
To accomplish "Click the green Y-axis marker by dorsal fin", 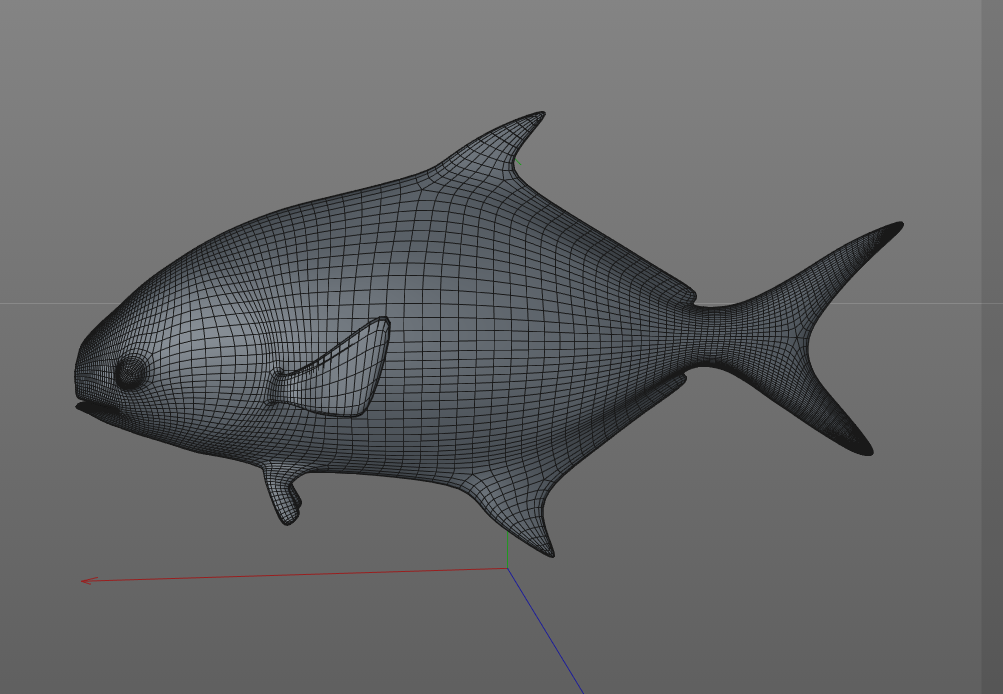I will click(518, 163).
